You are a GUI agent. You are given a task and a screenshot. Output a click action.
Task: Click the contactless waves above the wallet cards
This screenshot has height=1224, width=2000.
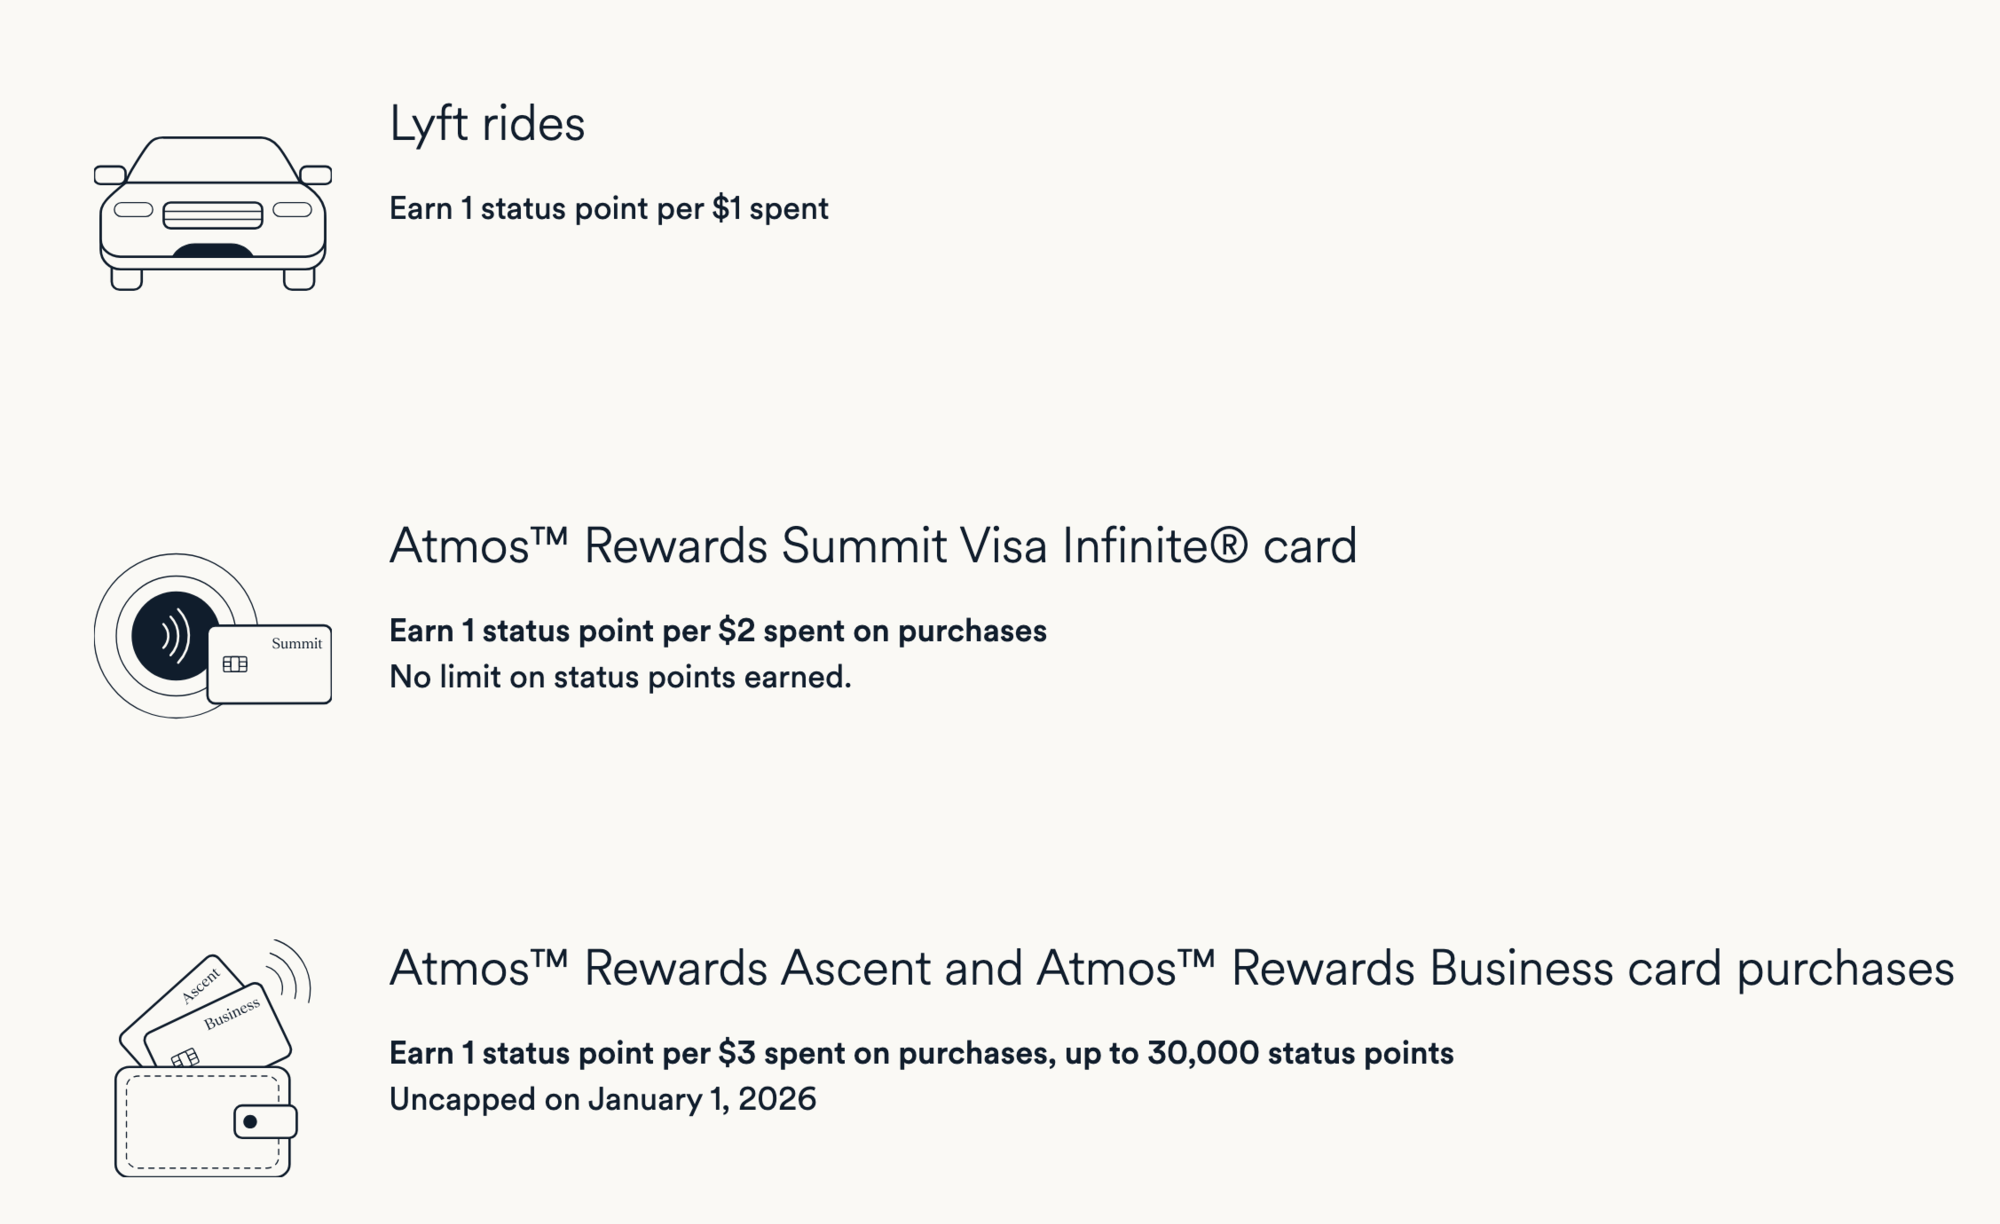click(290, 970)
